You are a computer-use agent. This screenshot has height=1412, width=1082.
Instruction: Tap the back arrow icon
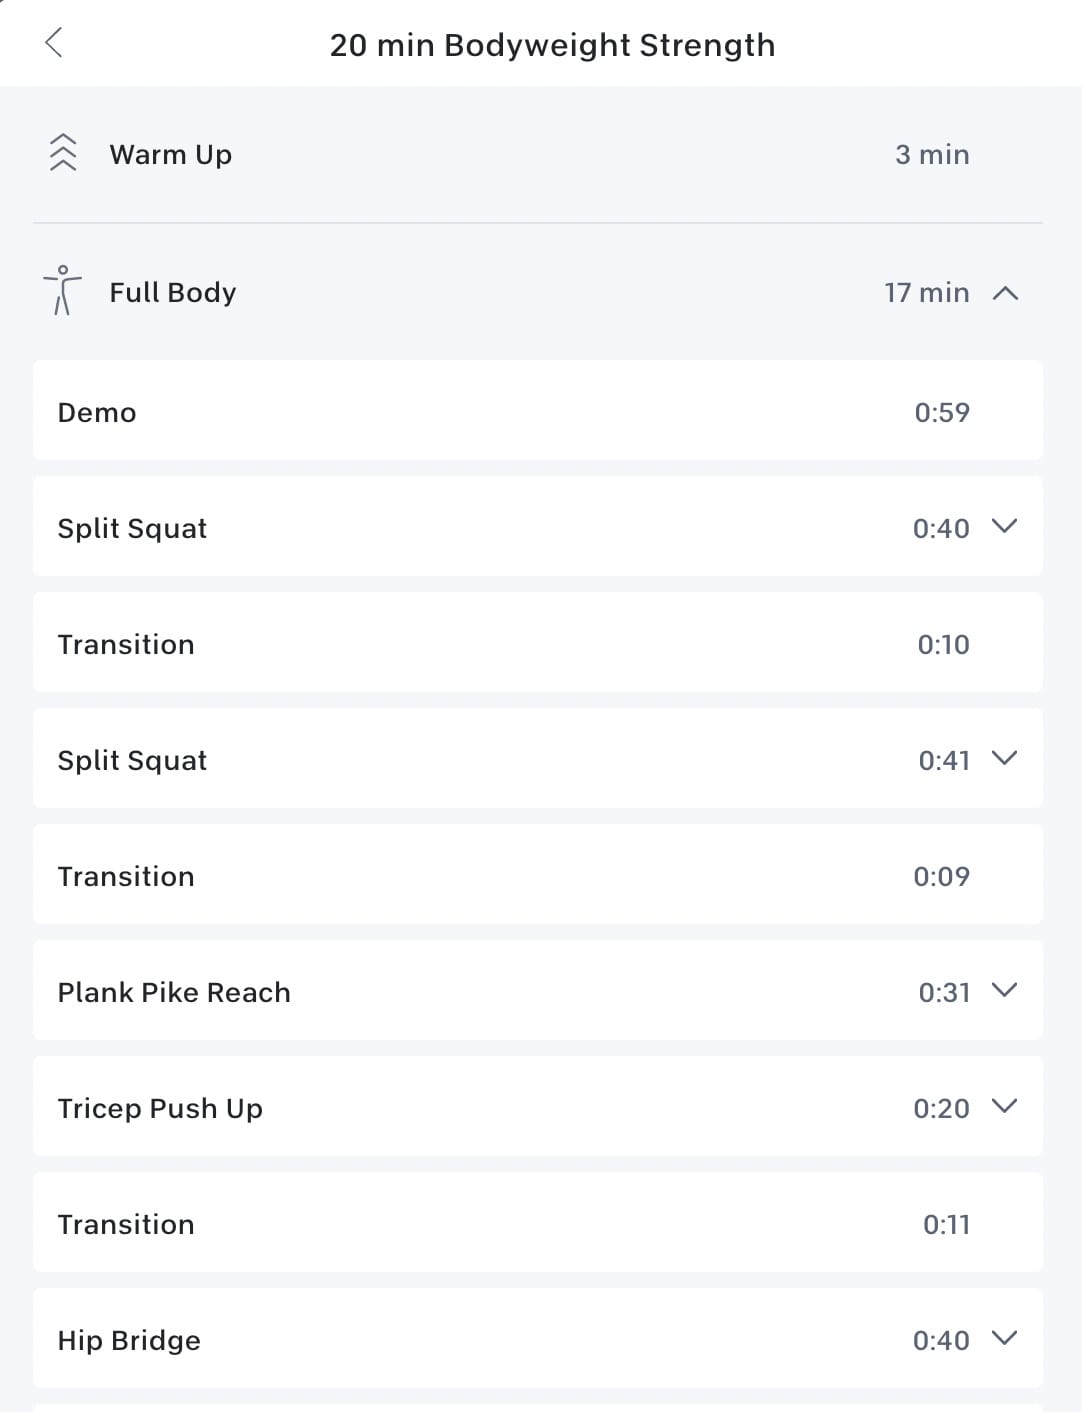click(54, 43)
